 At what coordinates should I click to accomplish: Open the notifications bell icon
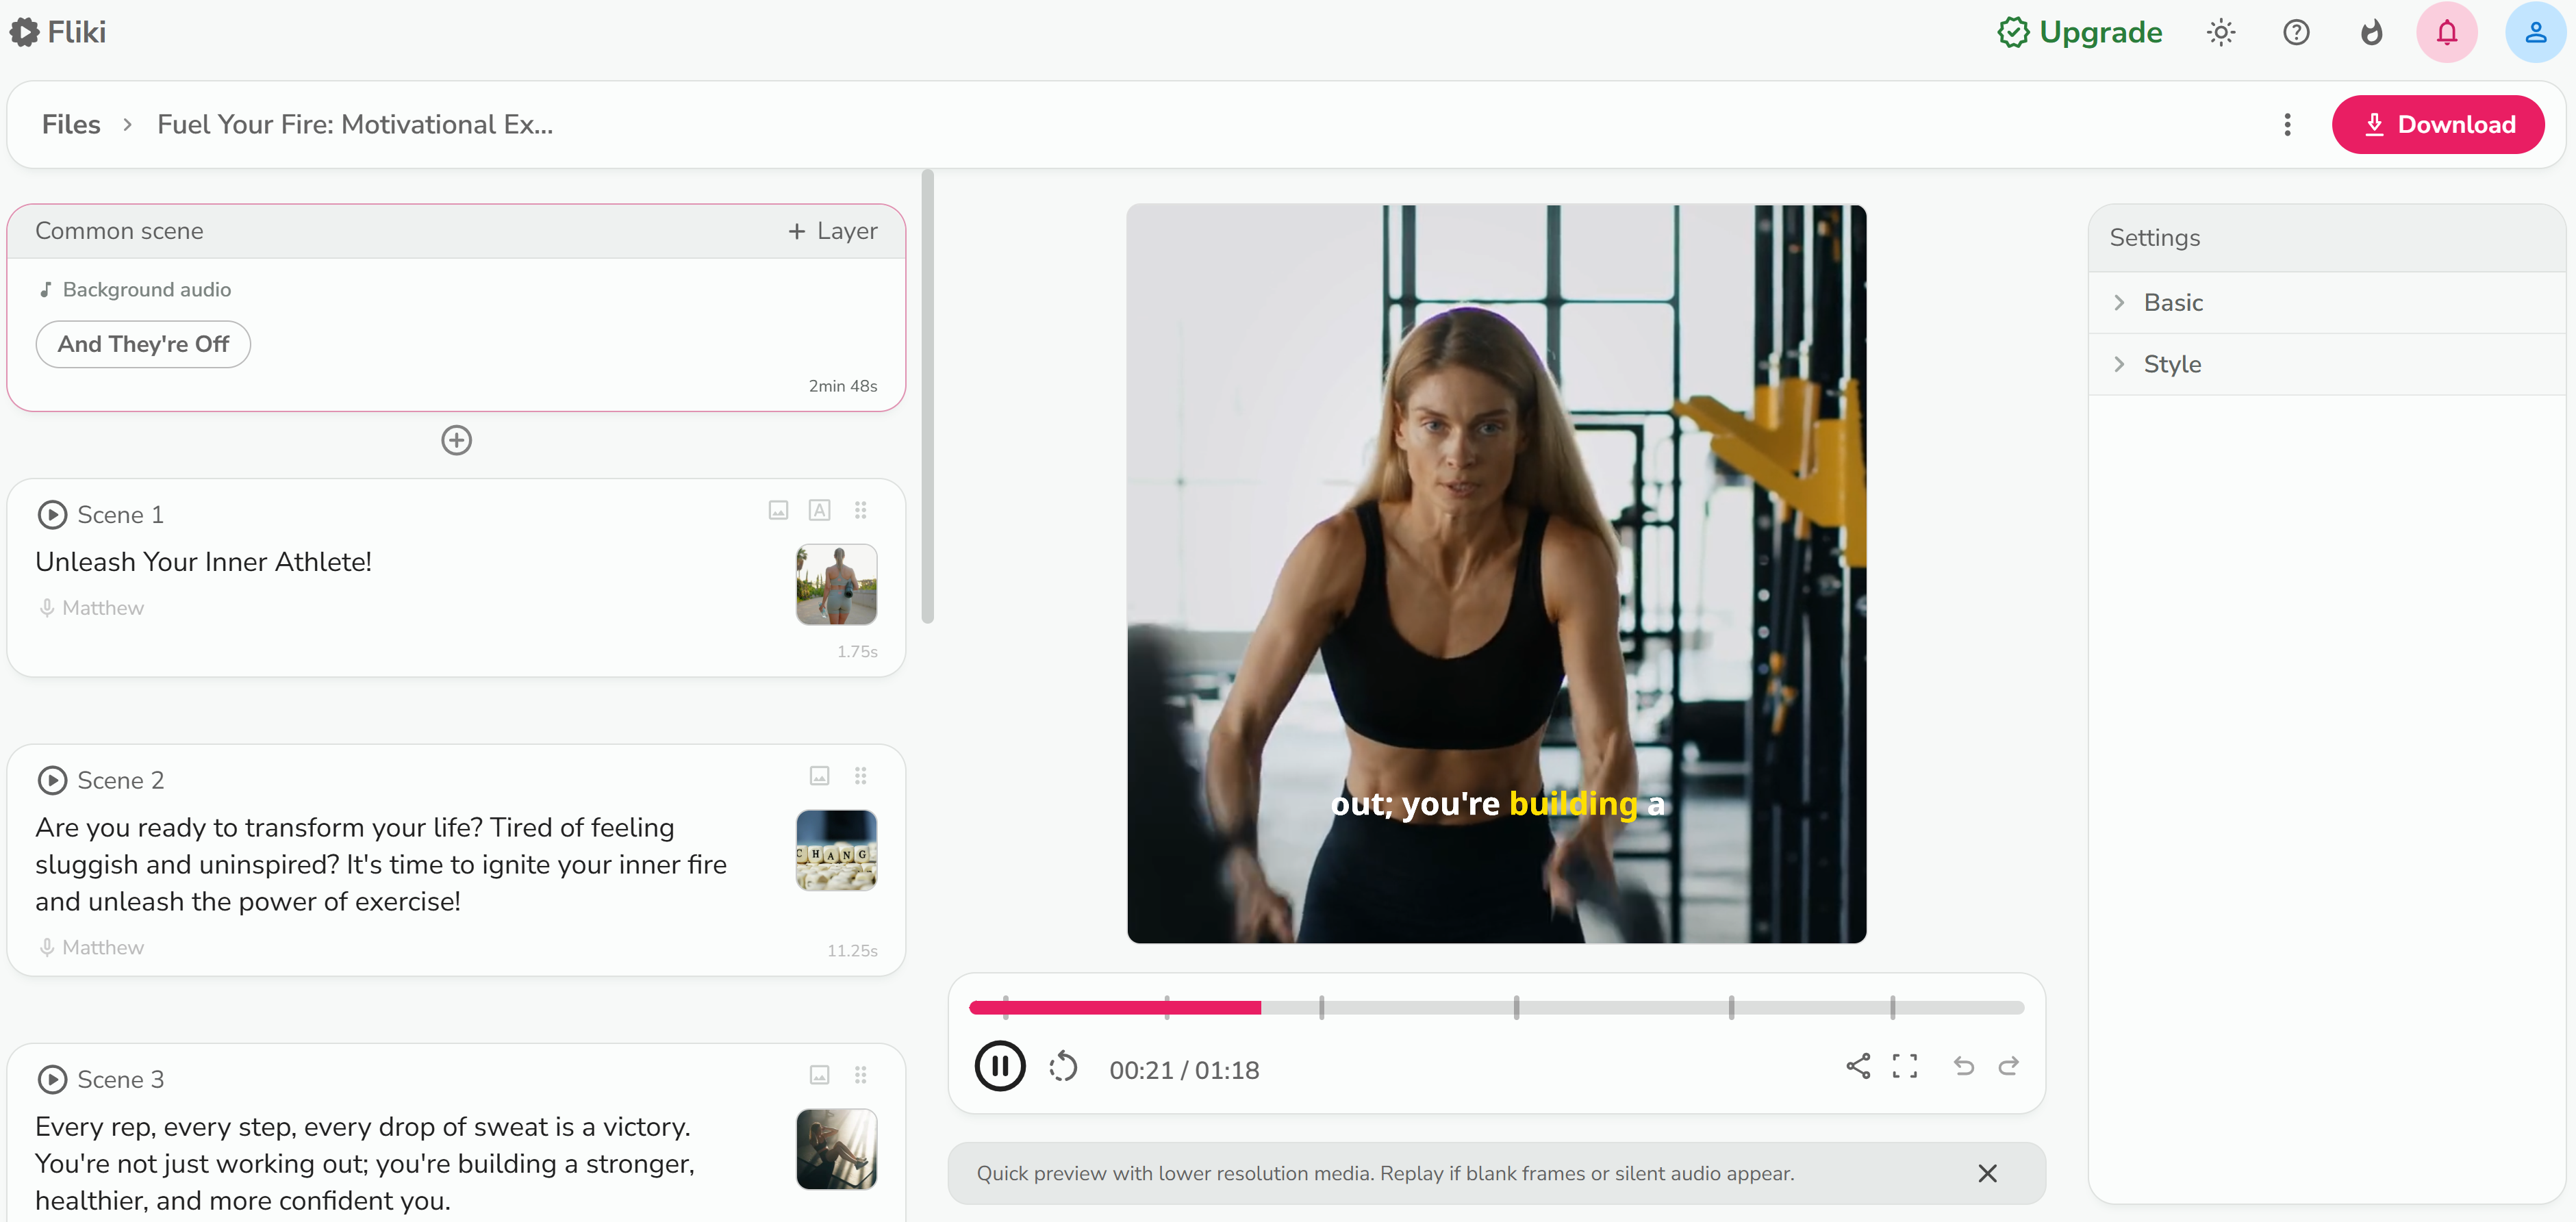click(x=2447, y=32)
